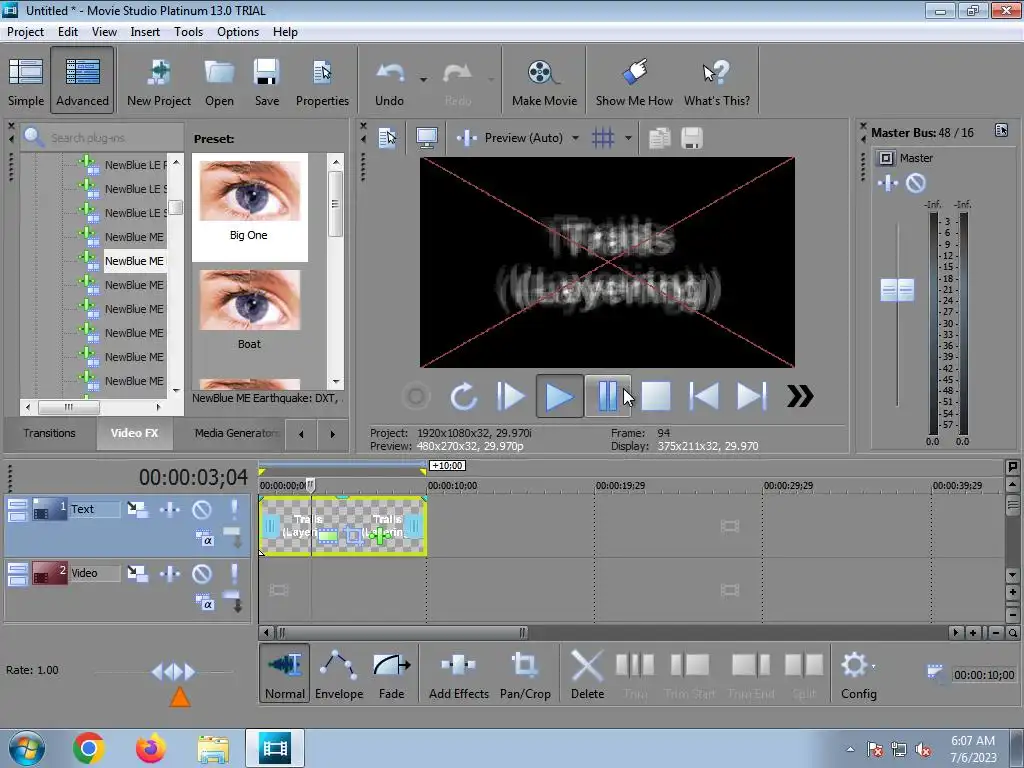
Task: Open video preview project properties icon
Action: pos(387,138)
